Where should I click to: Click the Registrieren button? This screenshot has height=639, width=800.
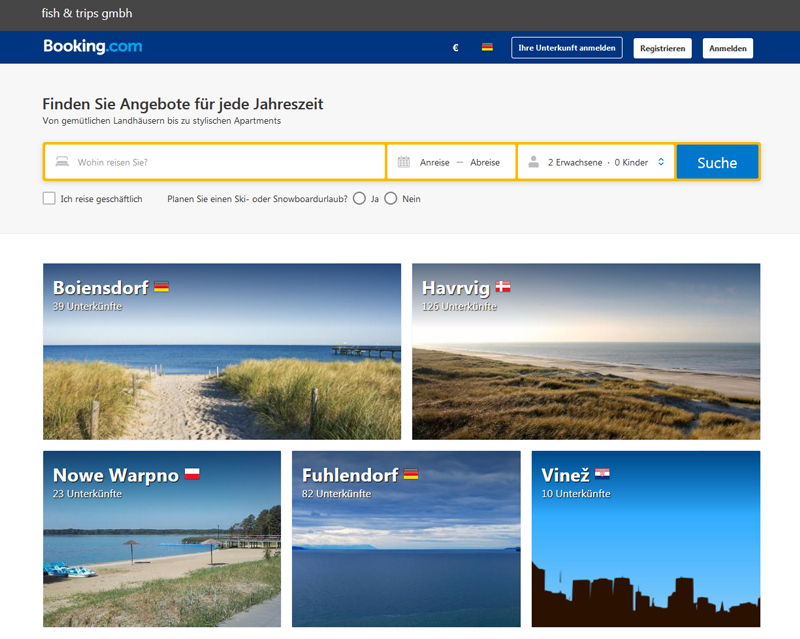coord(662,48)
